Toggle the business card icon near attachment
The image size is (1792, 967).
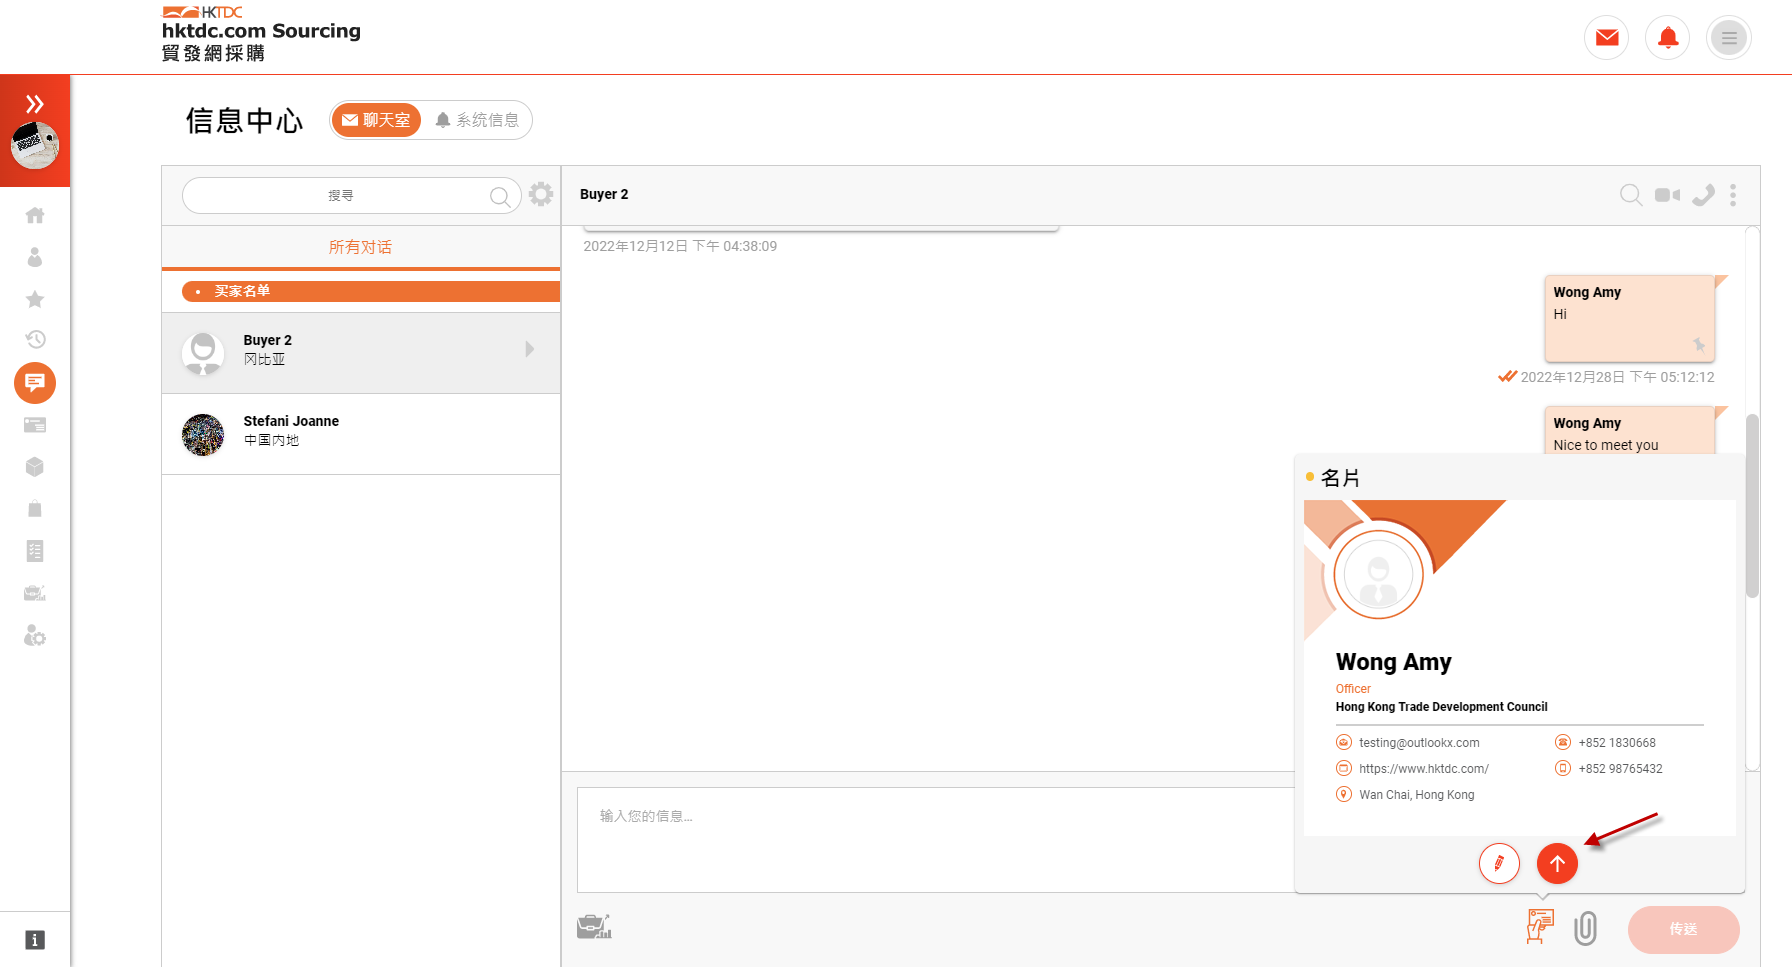click(x=1540, y=926)
